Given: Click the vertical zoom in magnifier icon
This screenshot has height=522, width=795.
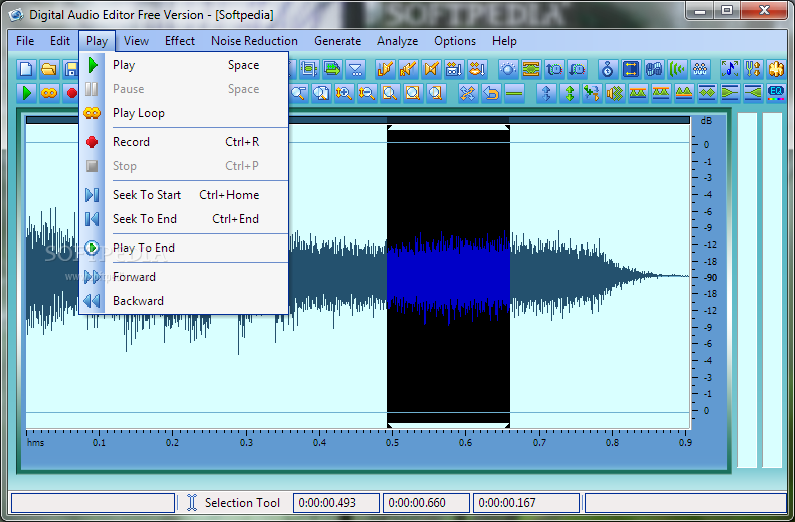Looking at the screenshot, I should click(x=344, y=93).
